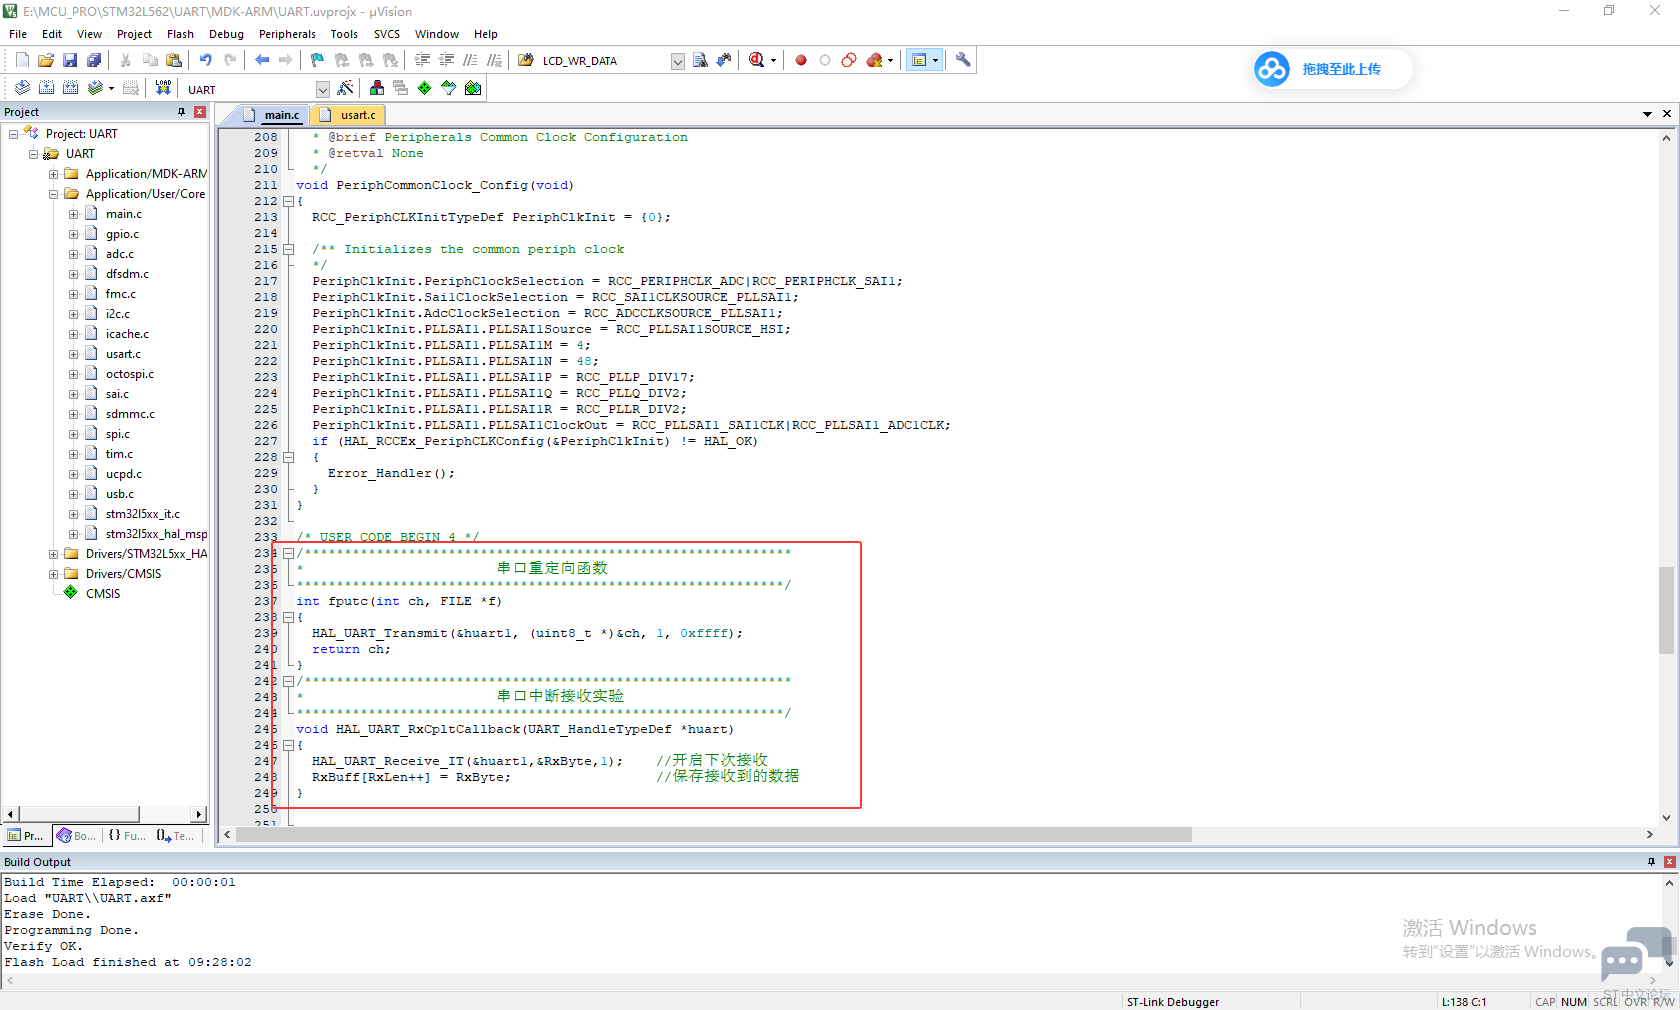The height and width of the screenshot is (1010, 1680).
Task: Switch to Functions panel tab
Action: coord(127,836)
